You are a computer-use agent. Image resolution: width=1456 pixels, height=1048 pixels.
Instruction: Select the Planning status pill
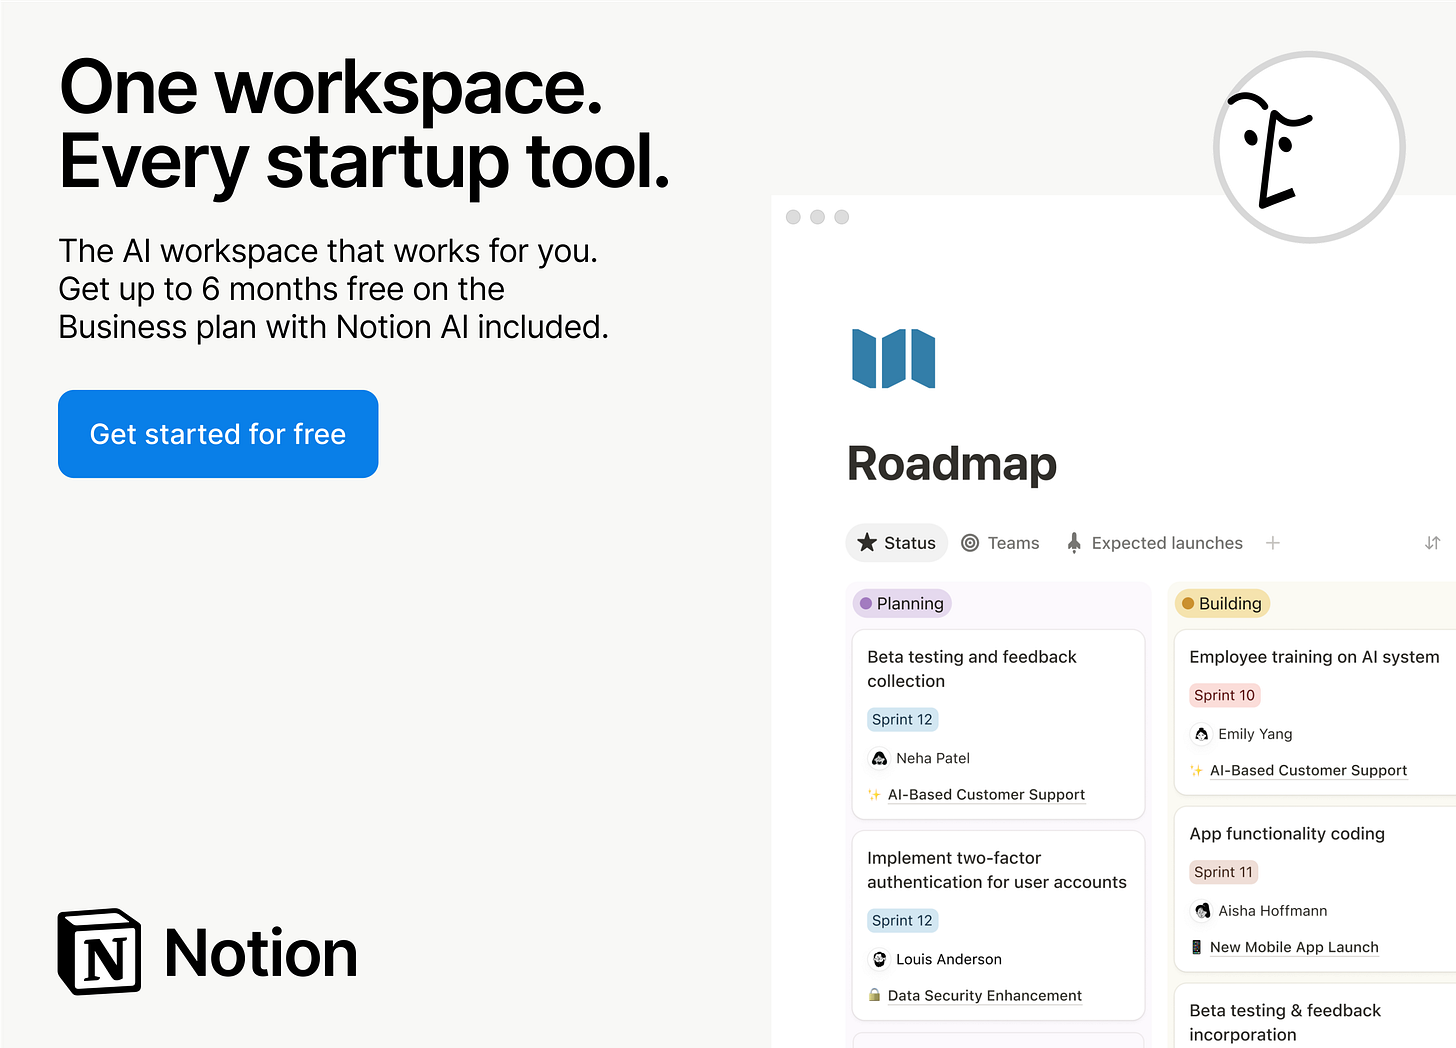click(x=901, y=603)
